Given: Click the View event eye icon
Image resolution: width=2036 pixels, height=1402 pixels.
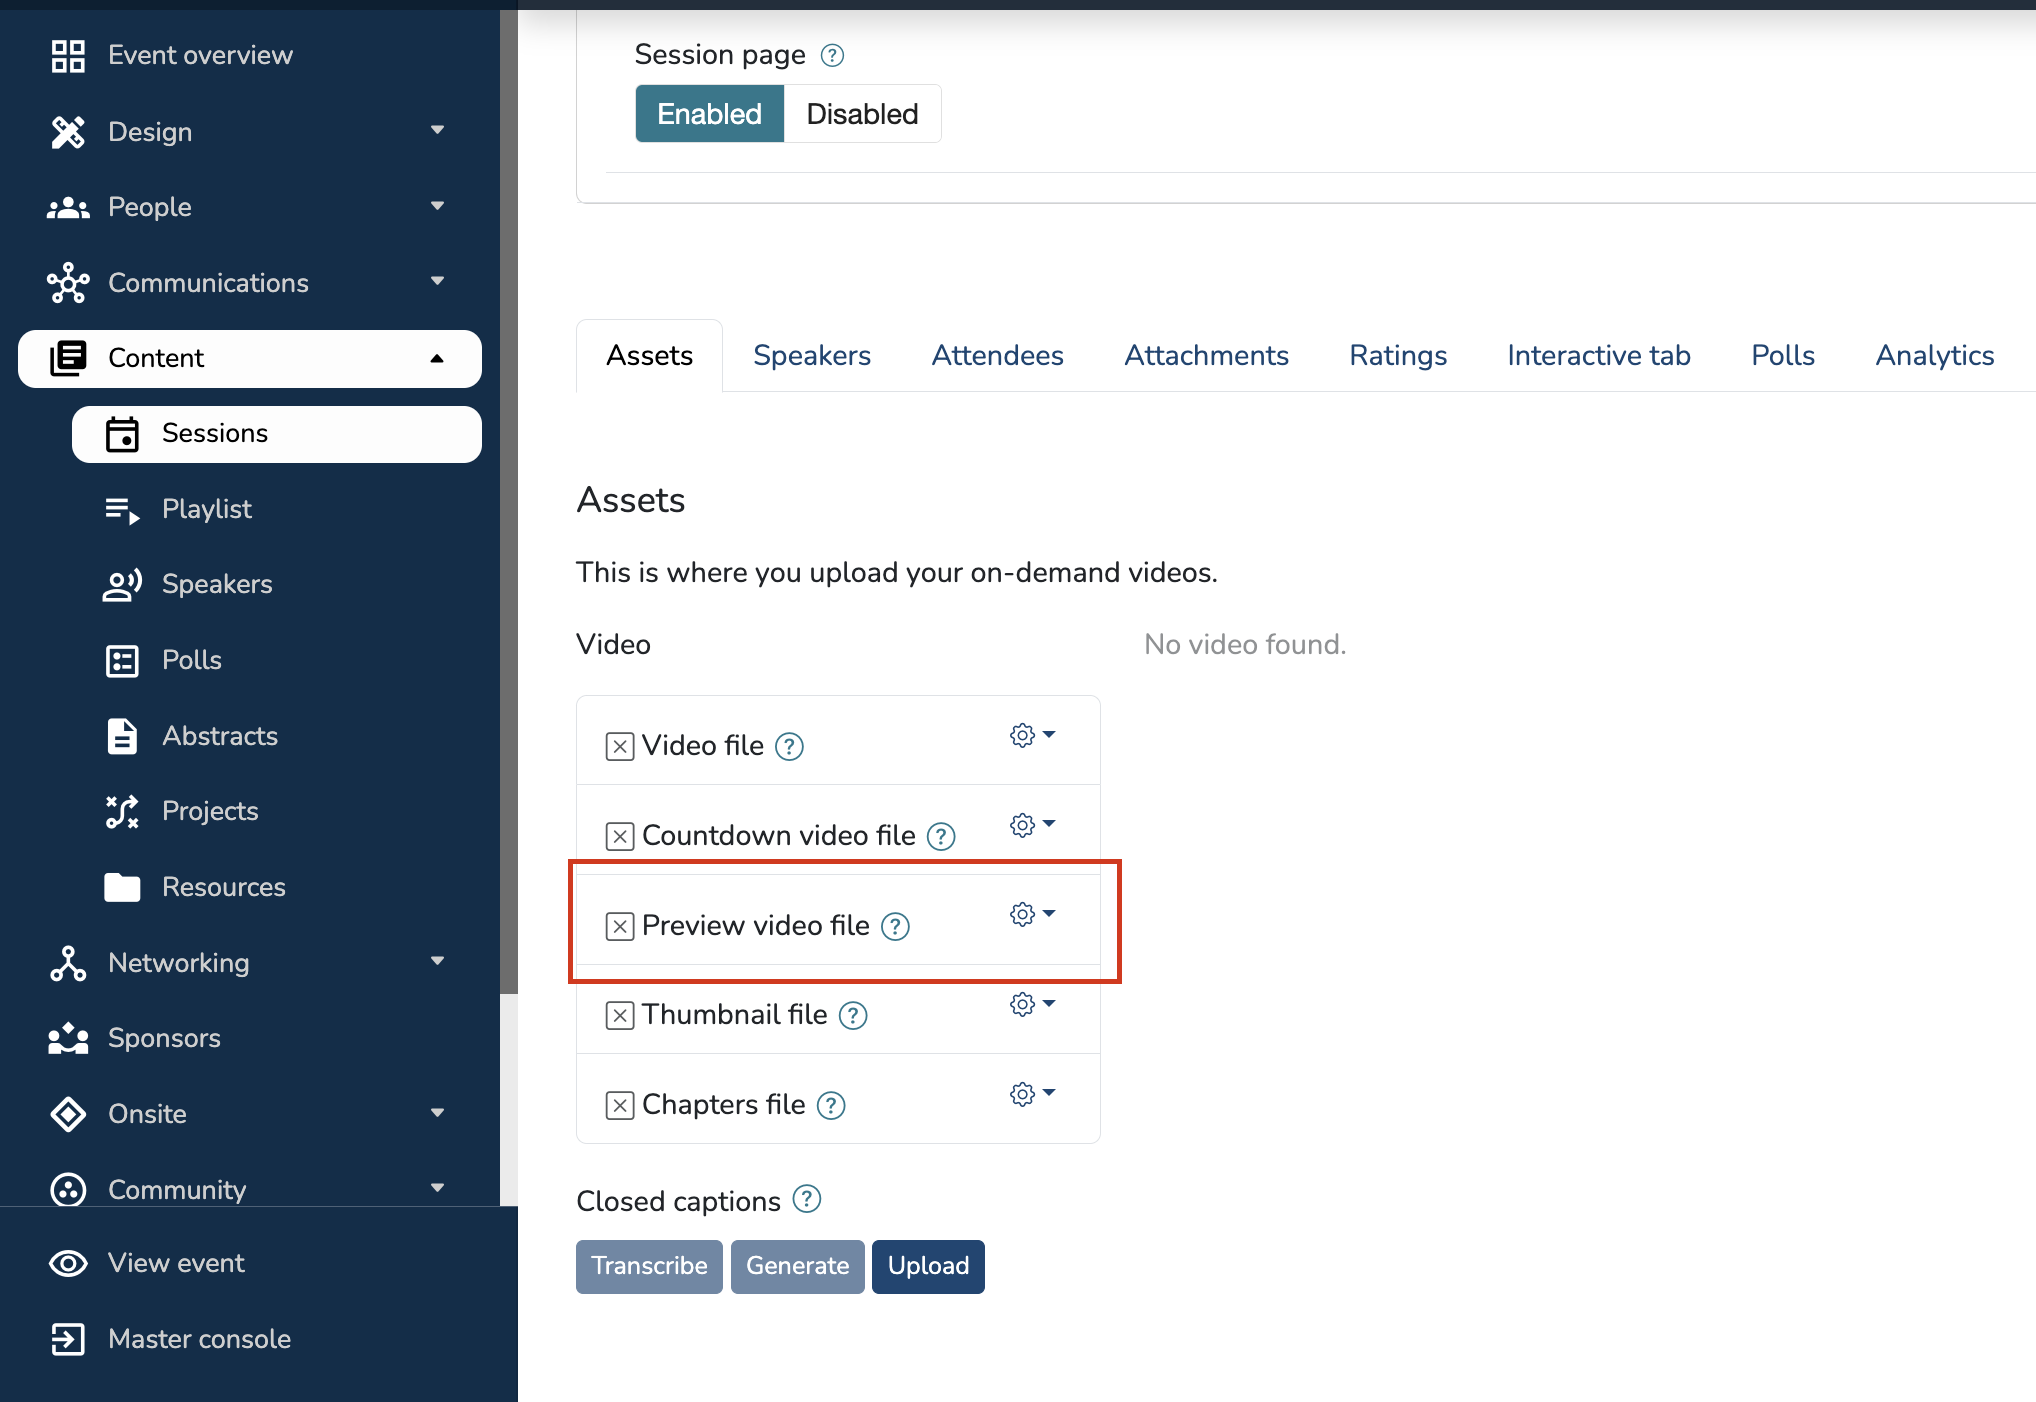Looking at the screenshot, I should [68, 1263].
